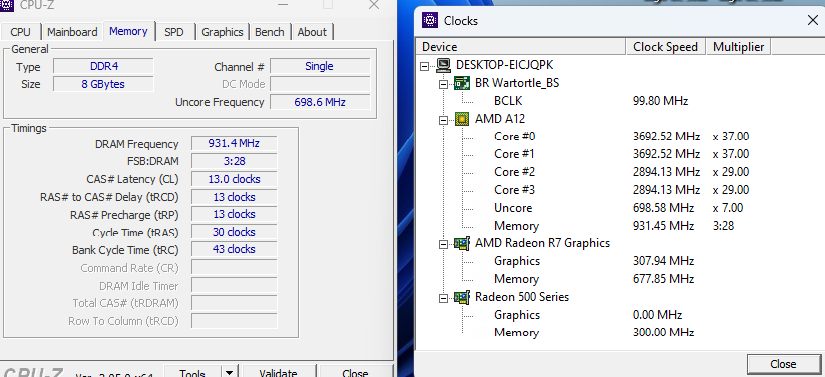Click the x 7.00 Uncore multiplier value
This screenshot has width=825, height=377.
(728, 208)
